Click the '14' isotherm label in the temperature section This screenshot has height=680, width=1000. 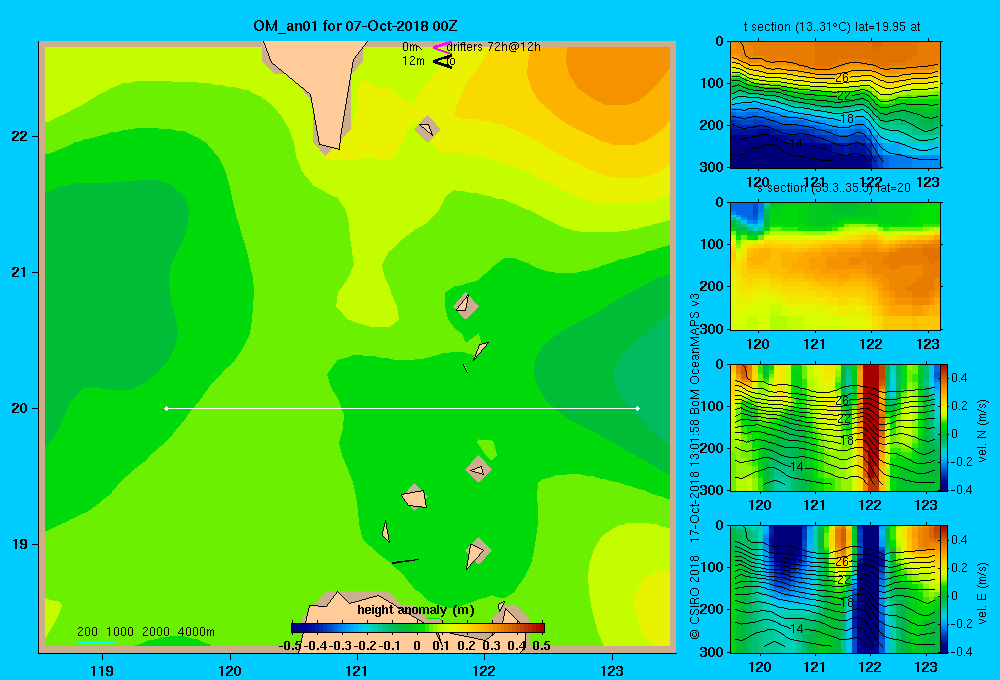pos(796,144)
